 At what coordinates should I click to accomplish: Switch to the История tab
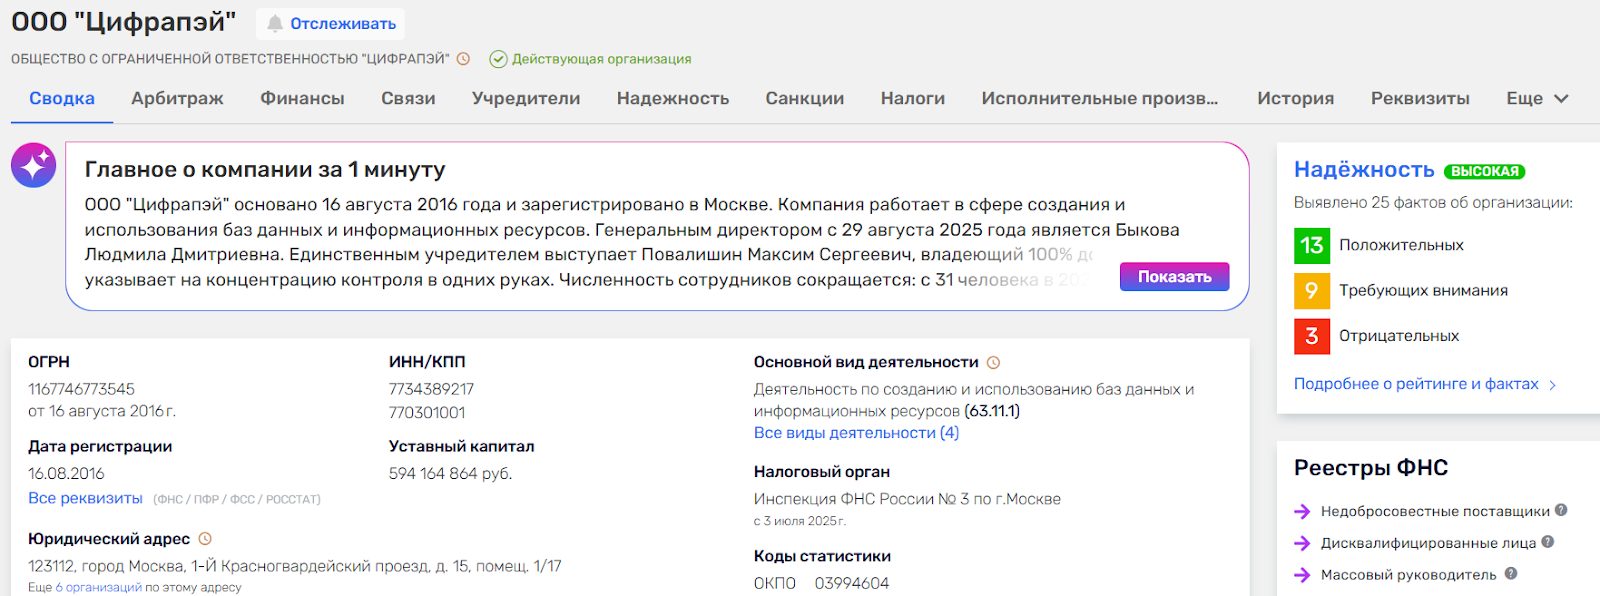pos(1296,98)
